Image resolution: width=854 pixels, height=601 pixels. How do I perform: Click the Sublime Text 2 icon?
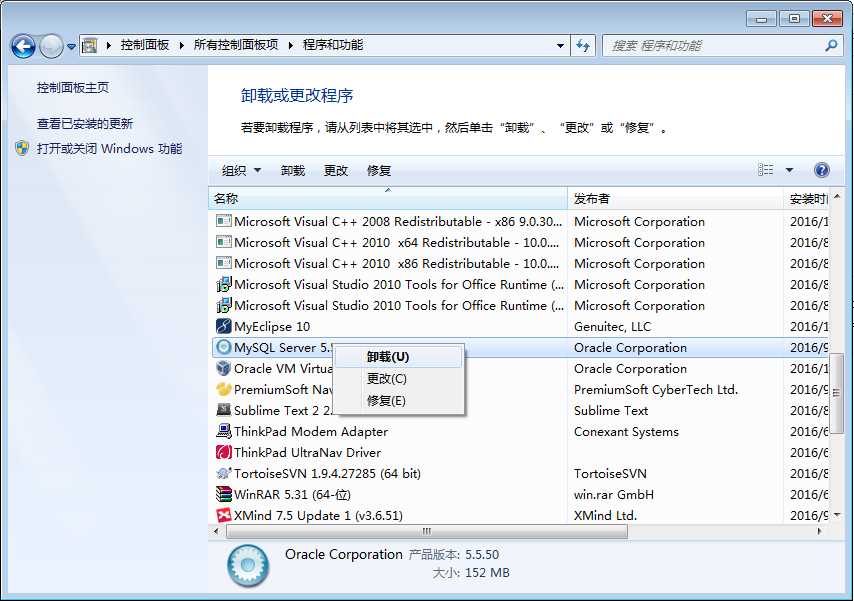[224, 410]
